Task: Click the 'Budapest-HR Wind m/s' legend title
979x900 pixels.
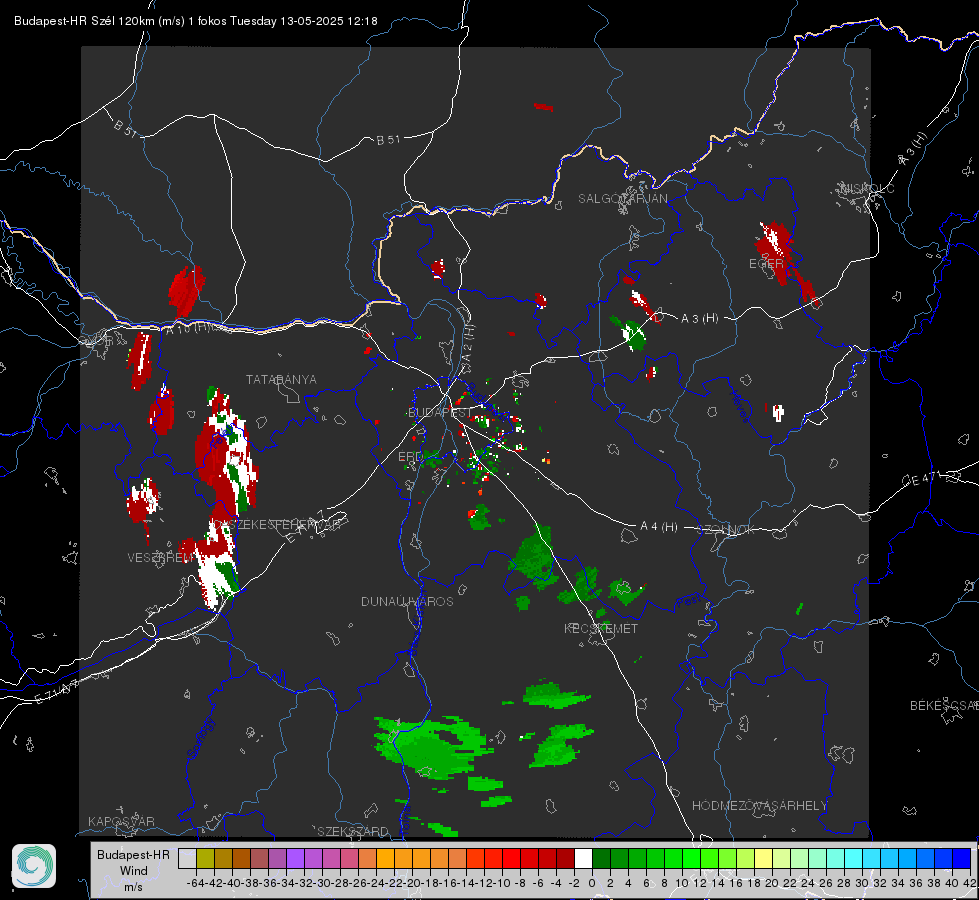Action: (x=133, y=870)
